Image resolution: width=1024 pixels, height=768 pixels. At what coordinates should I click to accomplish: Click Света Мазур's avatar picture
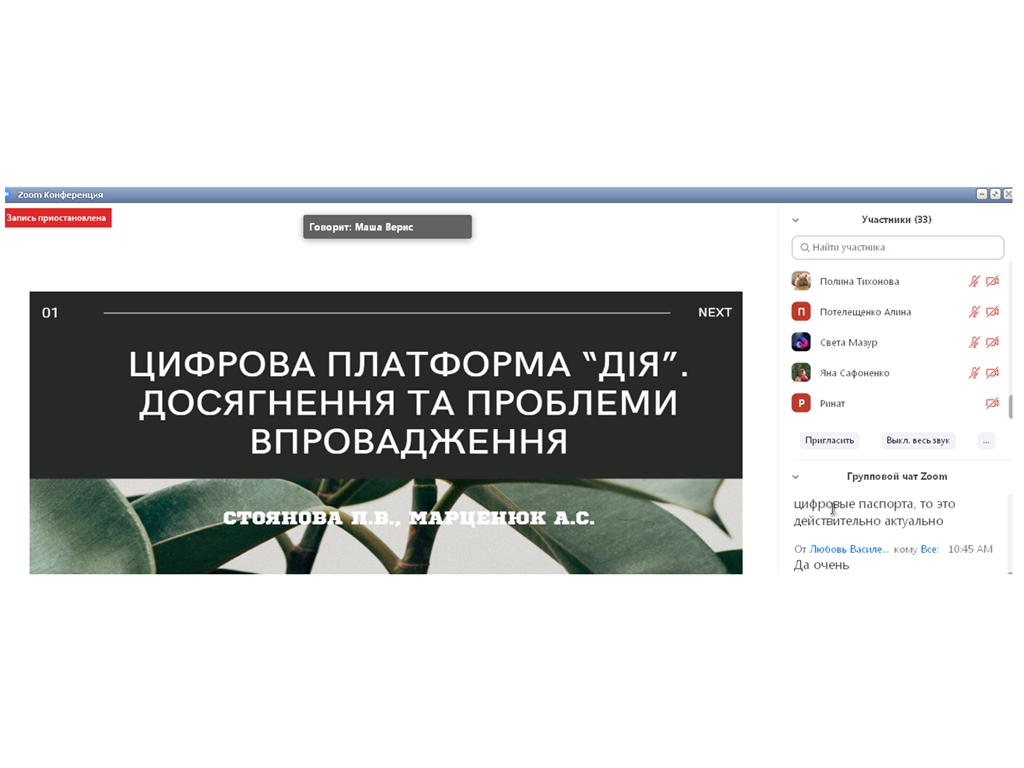801,342
